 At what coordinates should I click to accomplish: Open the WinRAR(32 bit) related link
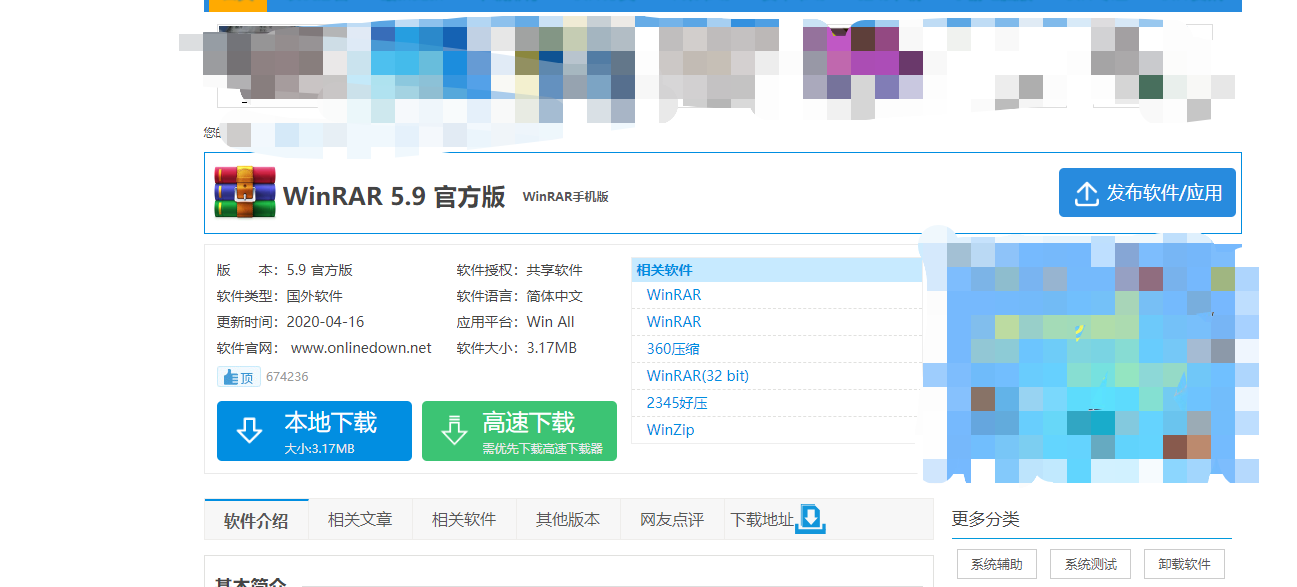click(698, 376)
